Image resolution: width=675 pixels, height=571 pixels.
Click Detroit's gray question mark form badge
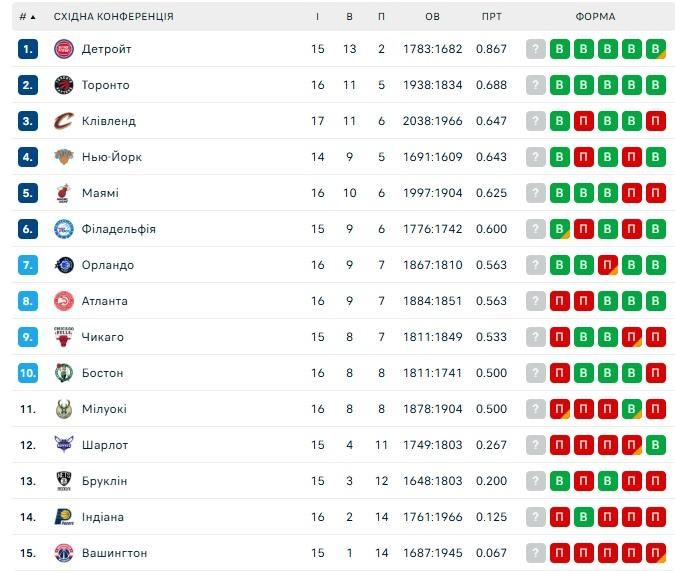536,49
